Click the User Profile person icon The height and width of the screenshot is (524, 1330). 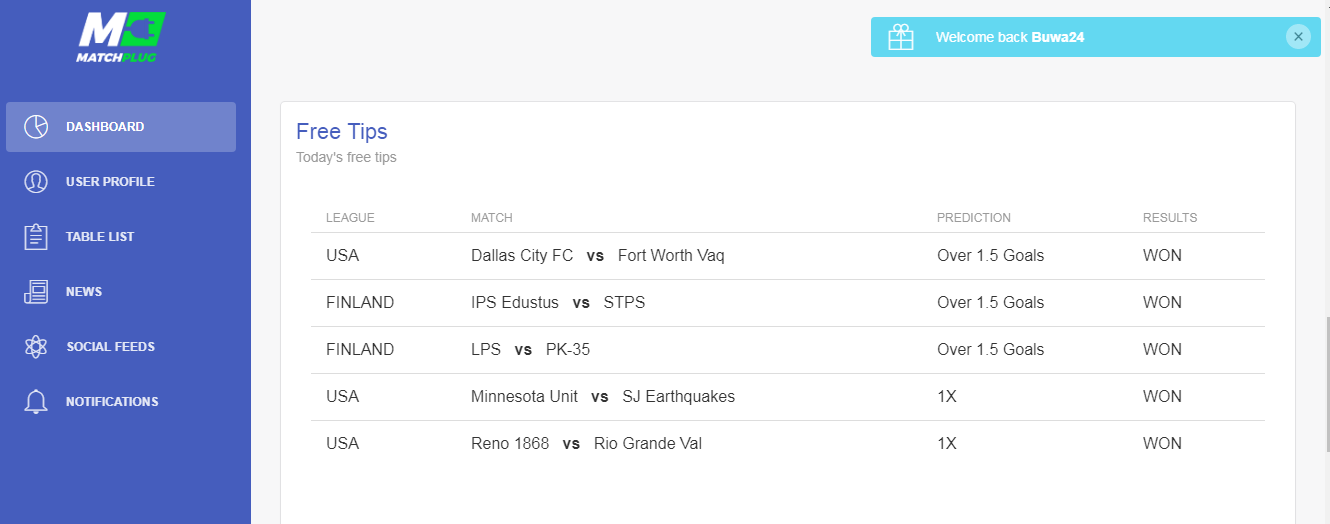tap(36, 182)
